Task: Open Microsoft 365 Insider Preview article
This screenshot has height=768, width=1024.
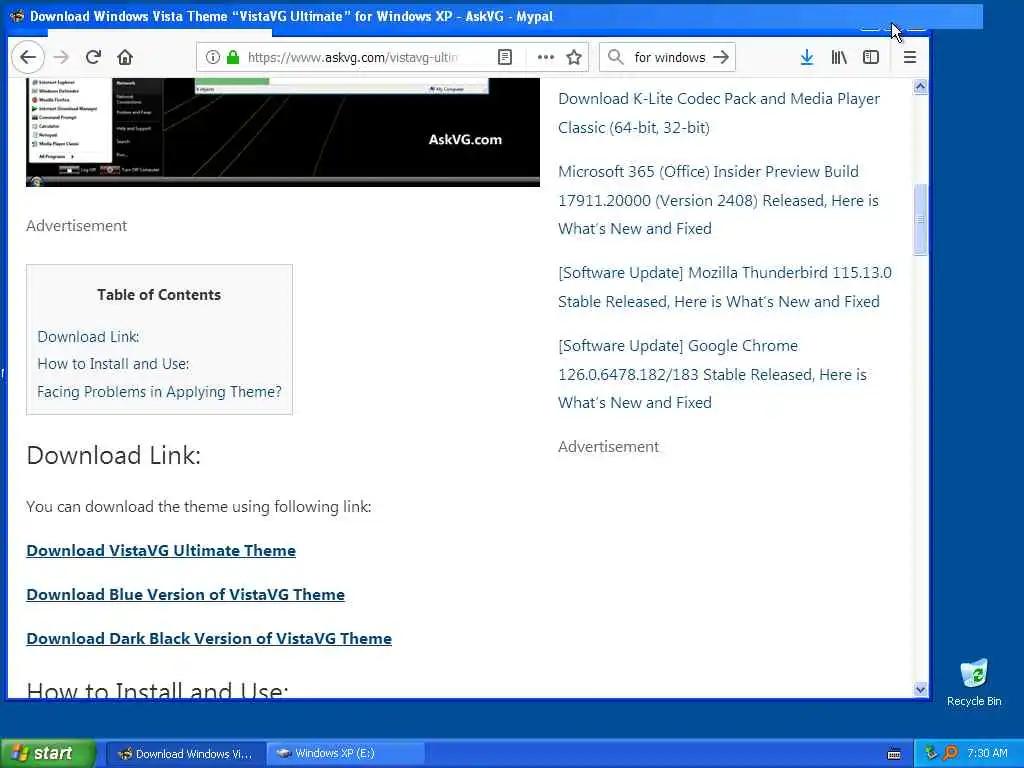Action: 718,200
